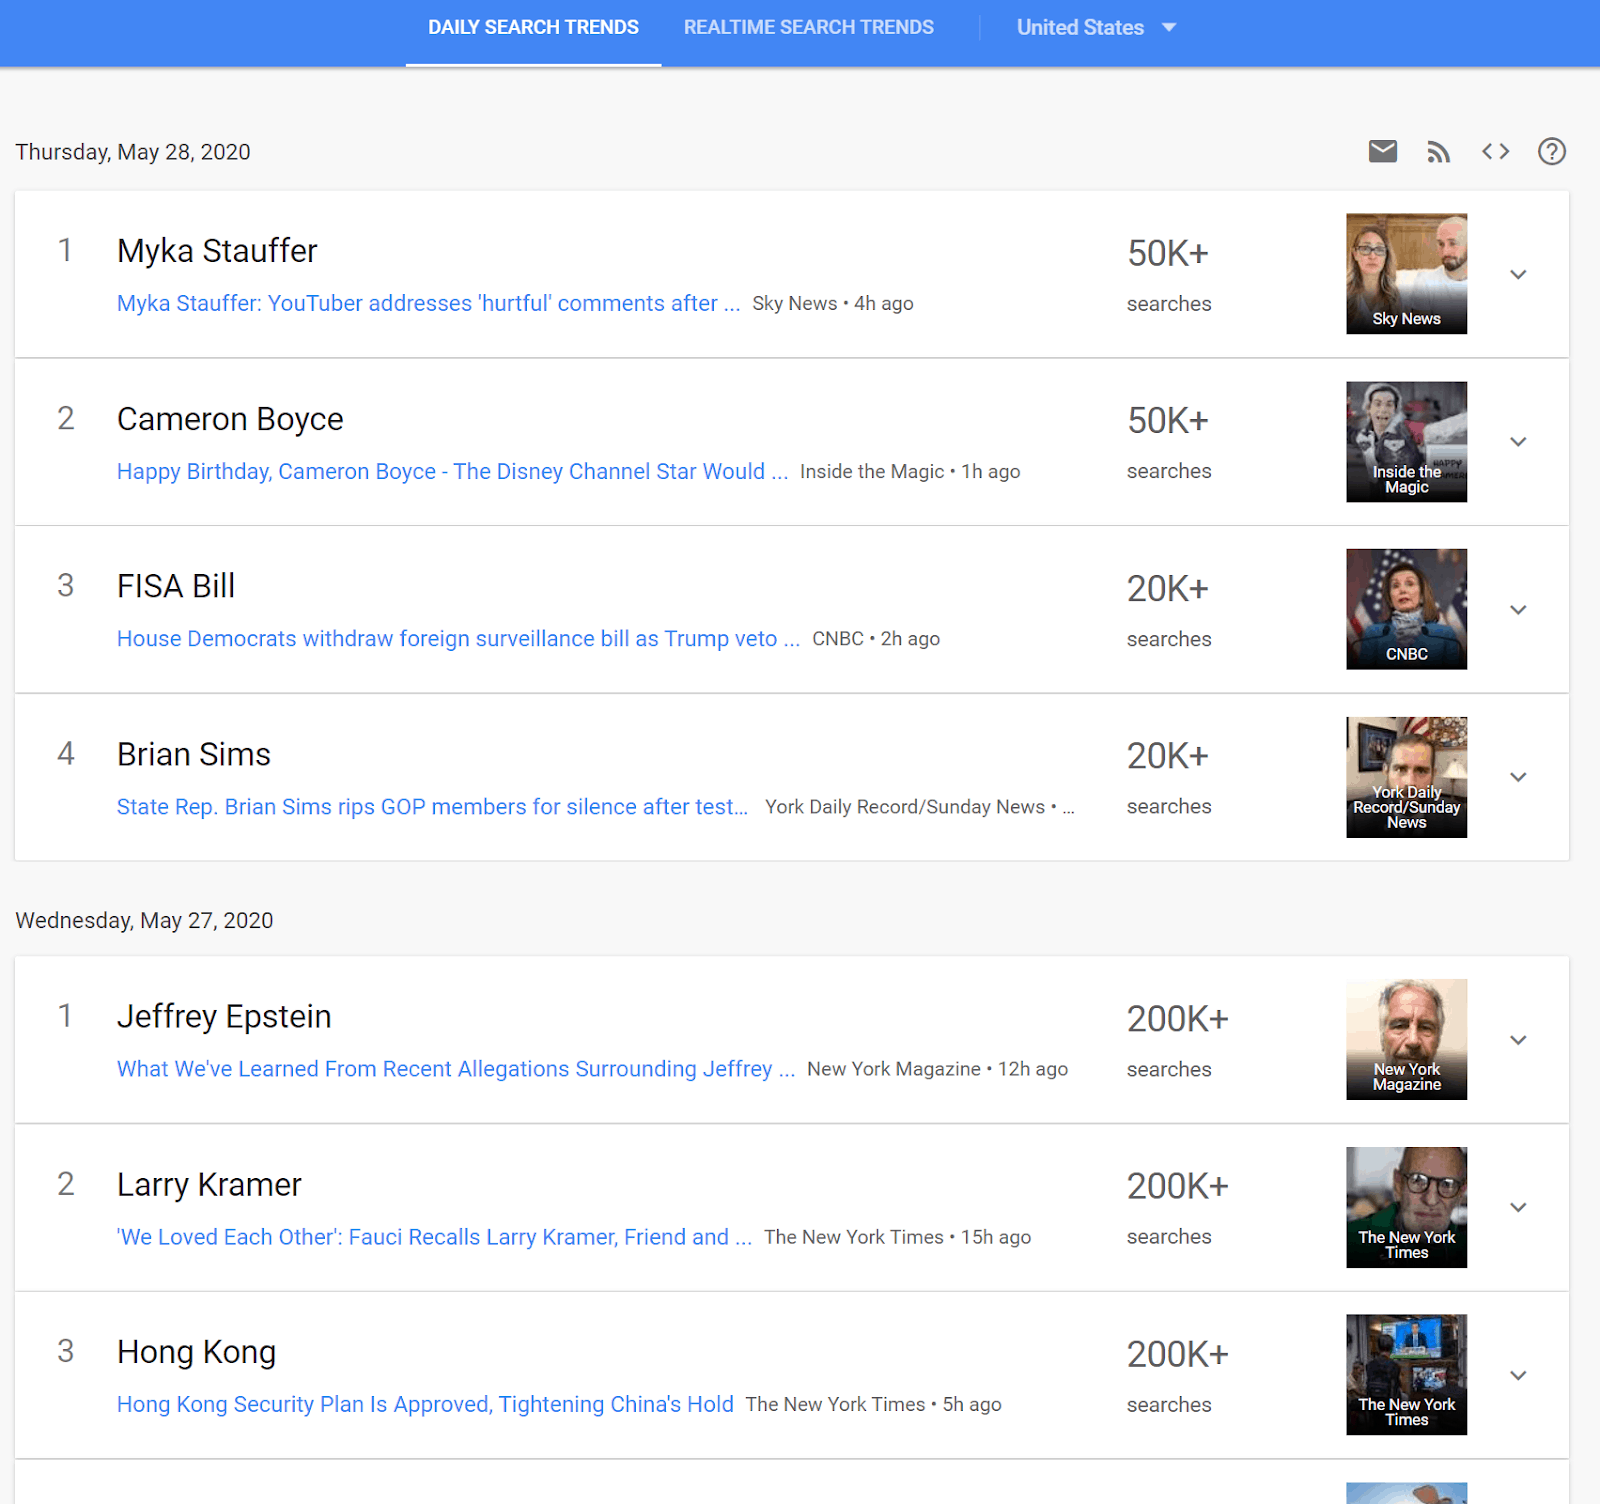Image resolution: width=1600 pixels, height=1504 pixels.
Task: Click the Larry Kramer New York Times link
Action: pyautogui.click(x=435, y=1236)
